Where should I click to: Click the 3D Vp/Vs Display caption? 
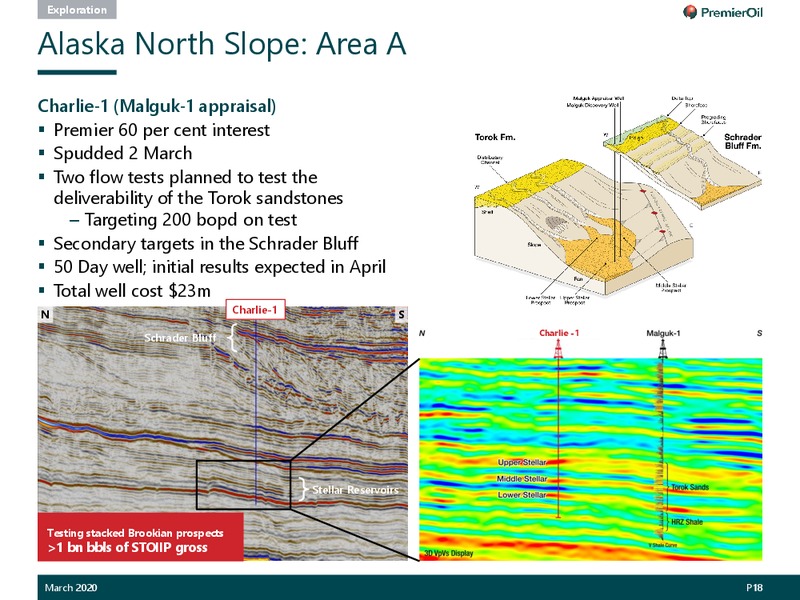click(449, 553)
